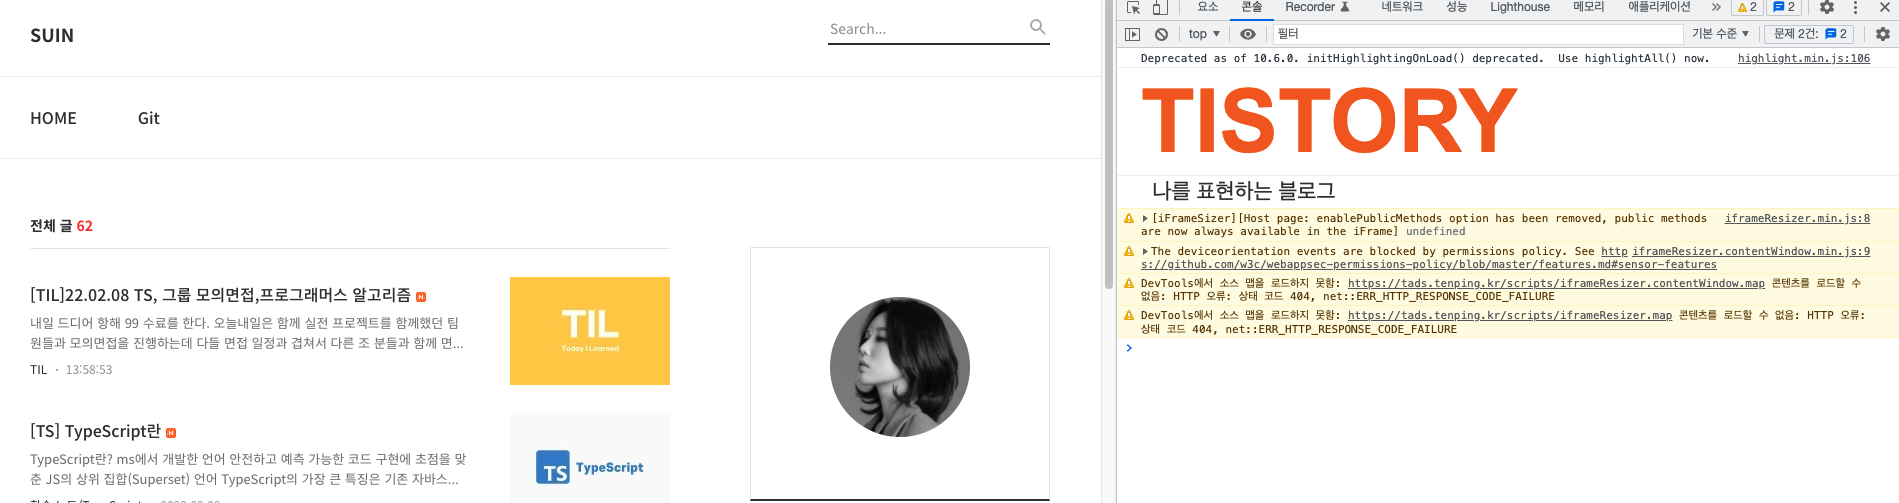Open tenping iframeResizer.contentWindow.map URL
The width and height of the screenshot is (1899, 503).
pyautogui.click(x=1556, y=283)
